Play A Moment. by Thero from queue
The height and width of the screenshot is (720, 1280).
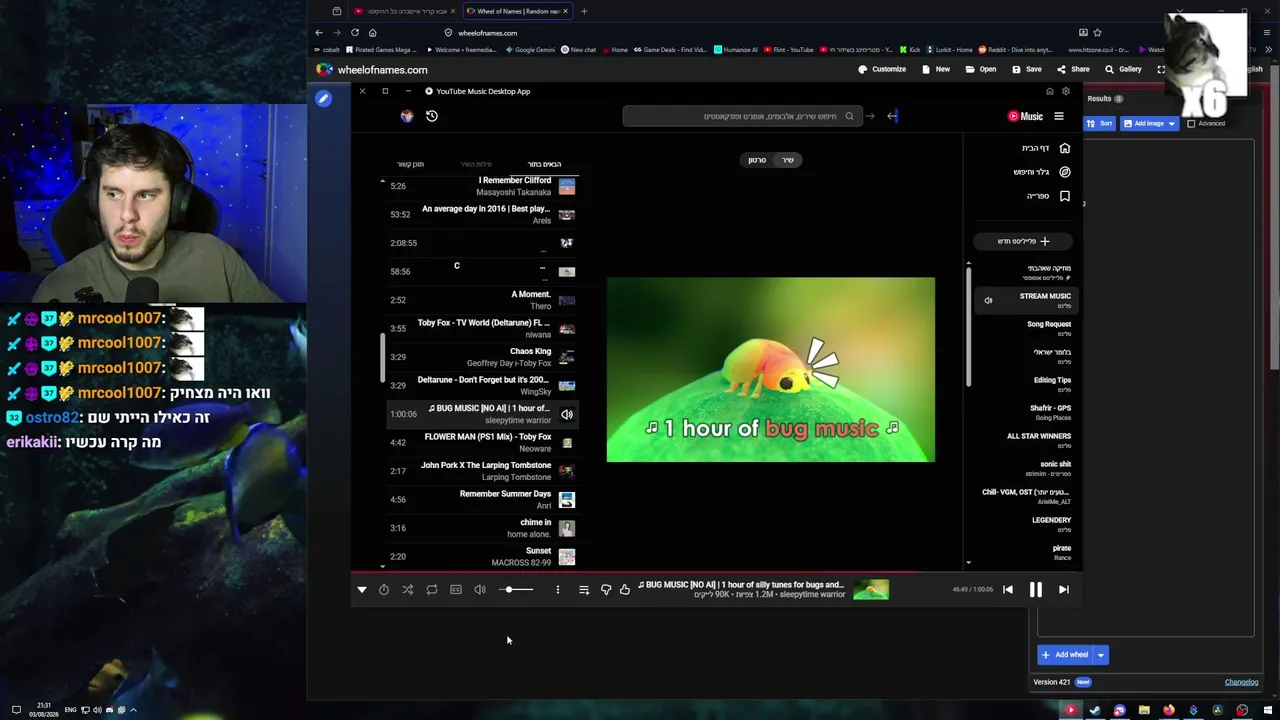pyautogui.click(x=482, y=300)
